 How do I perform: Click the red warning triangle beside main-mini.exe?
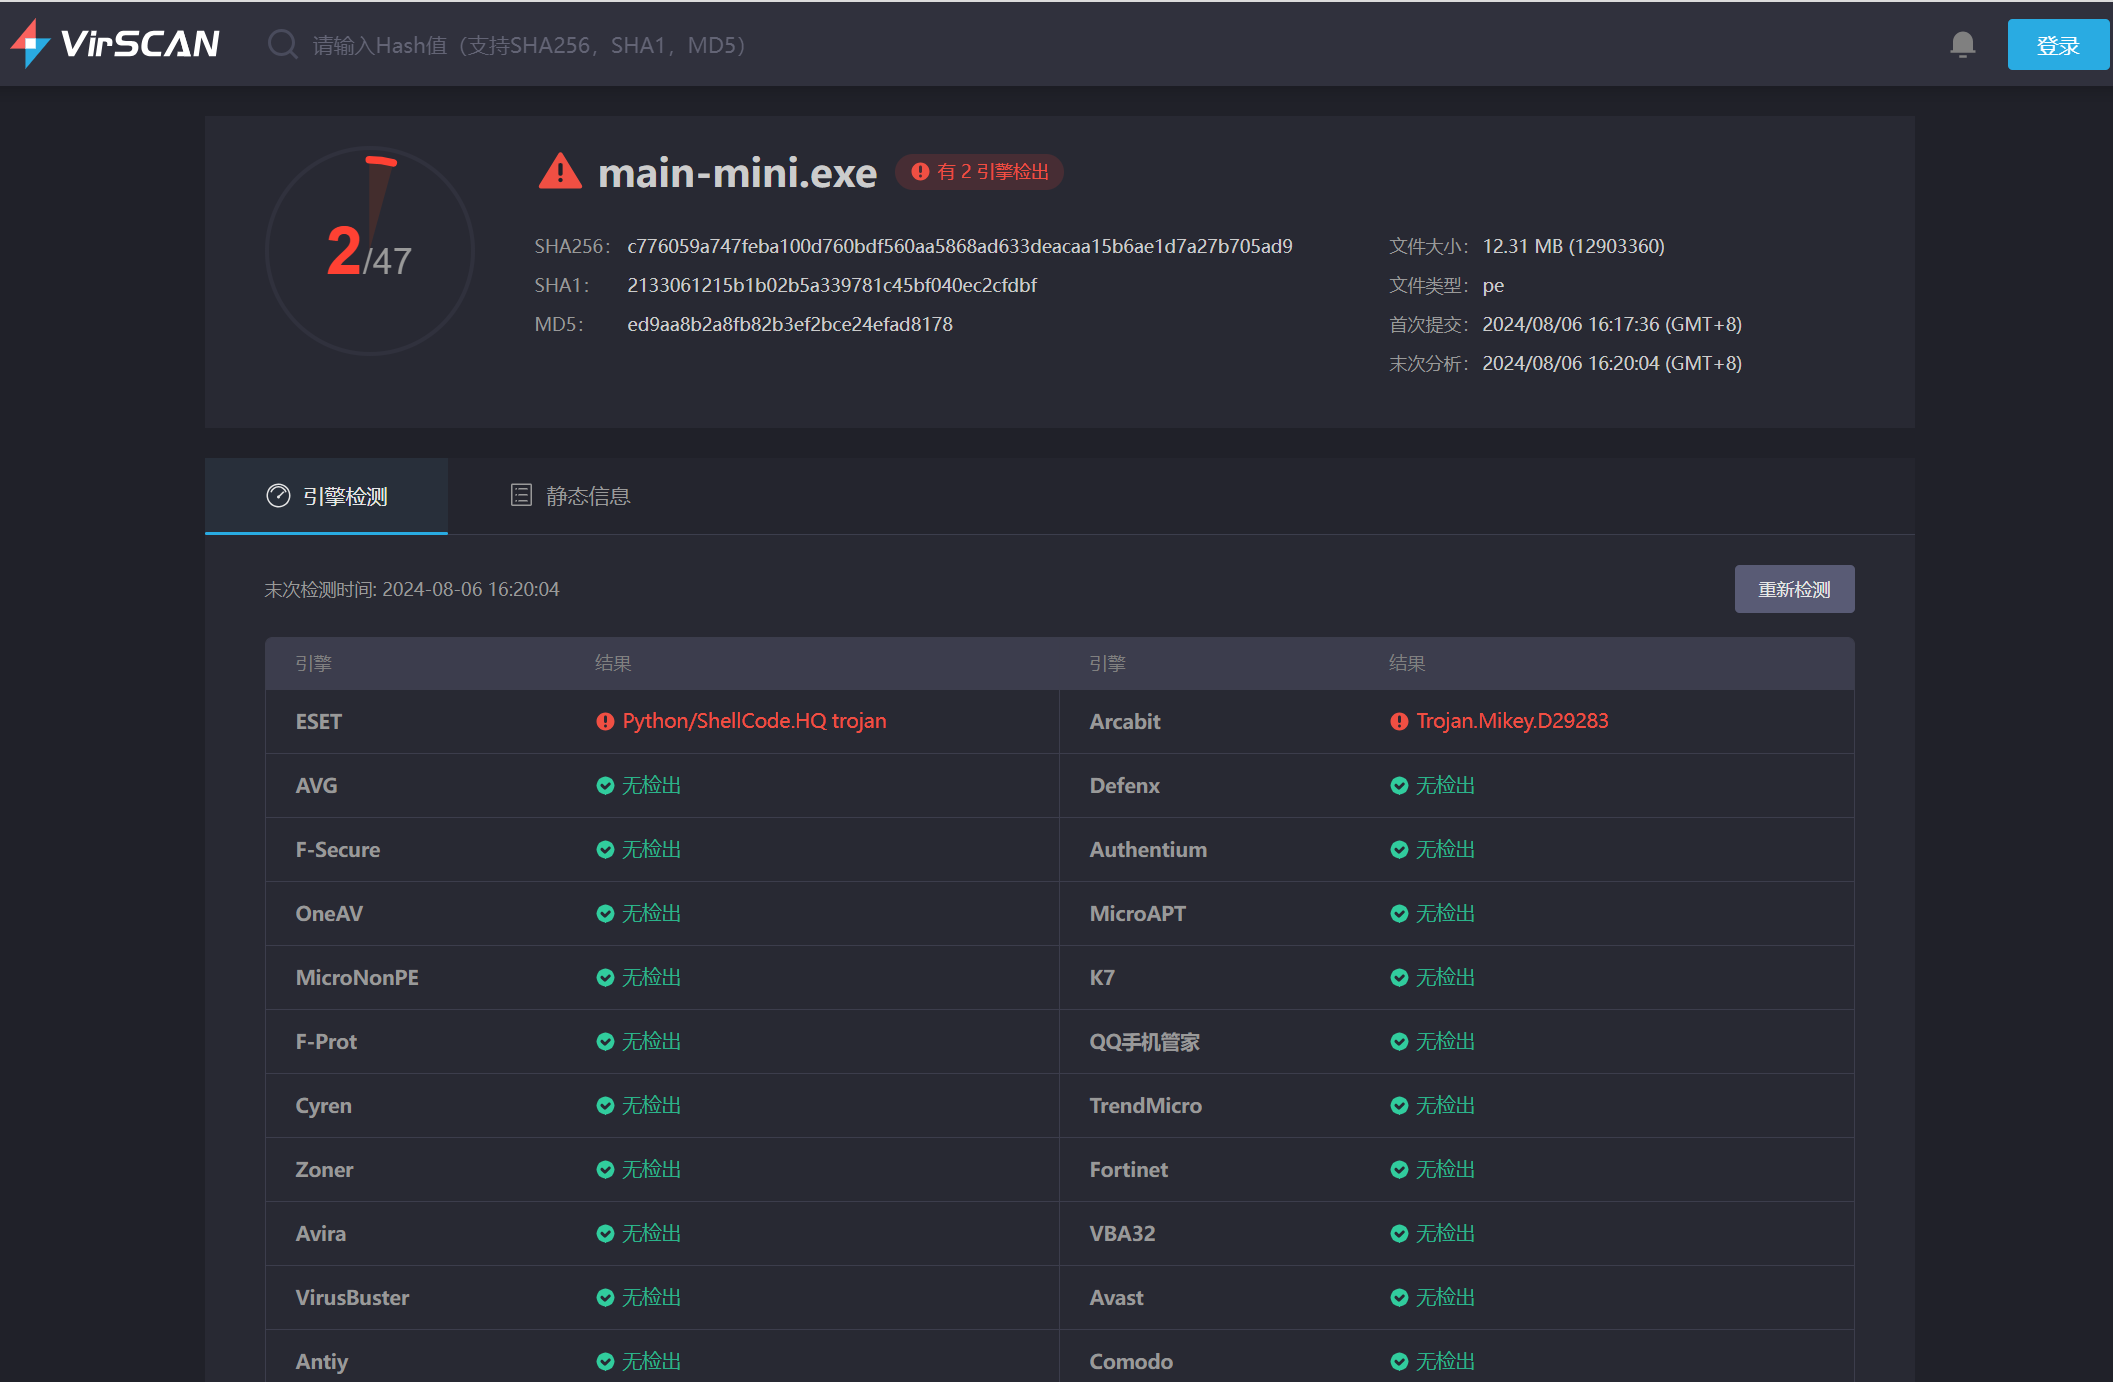click(560, 172)
